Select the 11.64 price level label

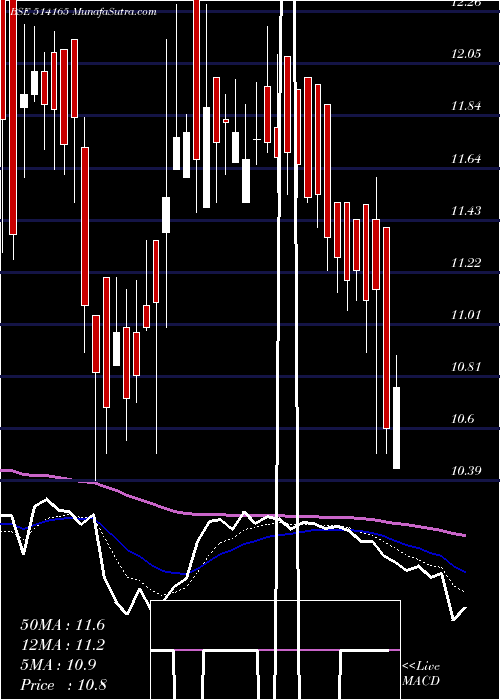pos(466,158)
